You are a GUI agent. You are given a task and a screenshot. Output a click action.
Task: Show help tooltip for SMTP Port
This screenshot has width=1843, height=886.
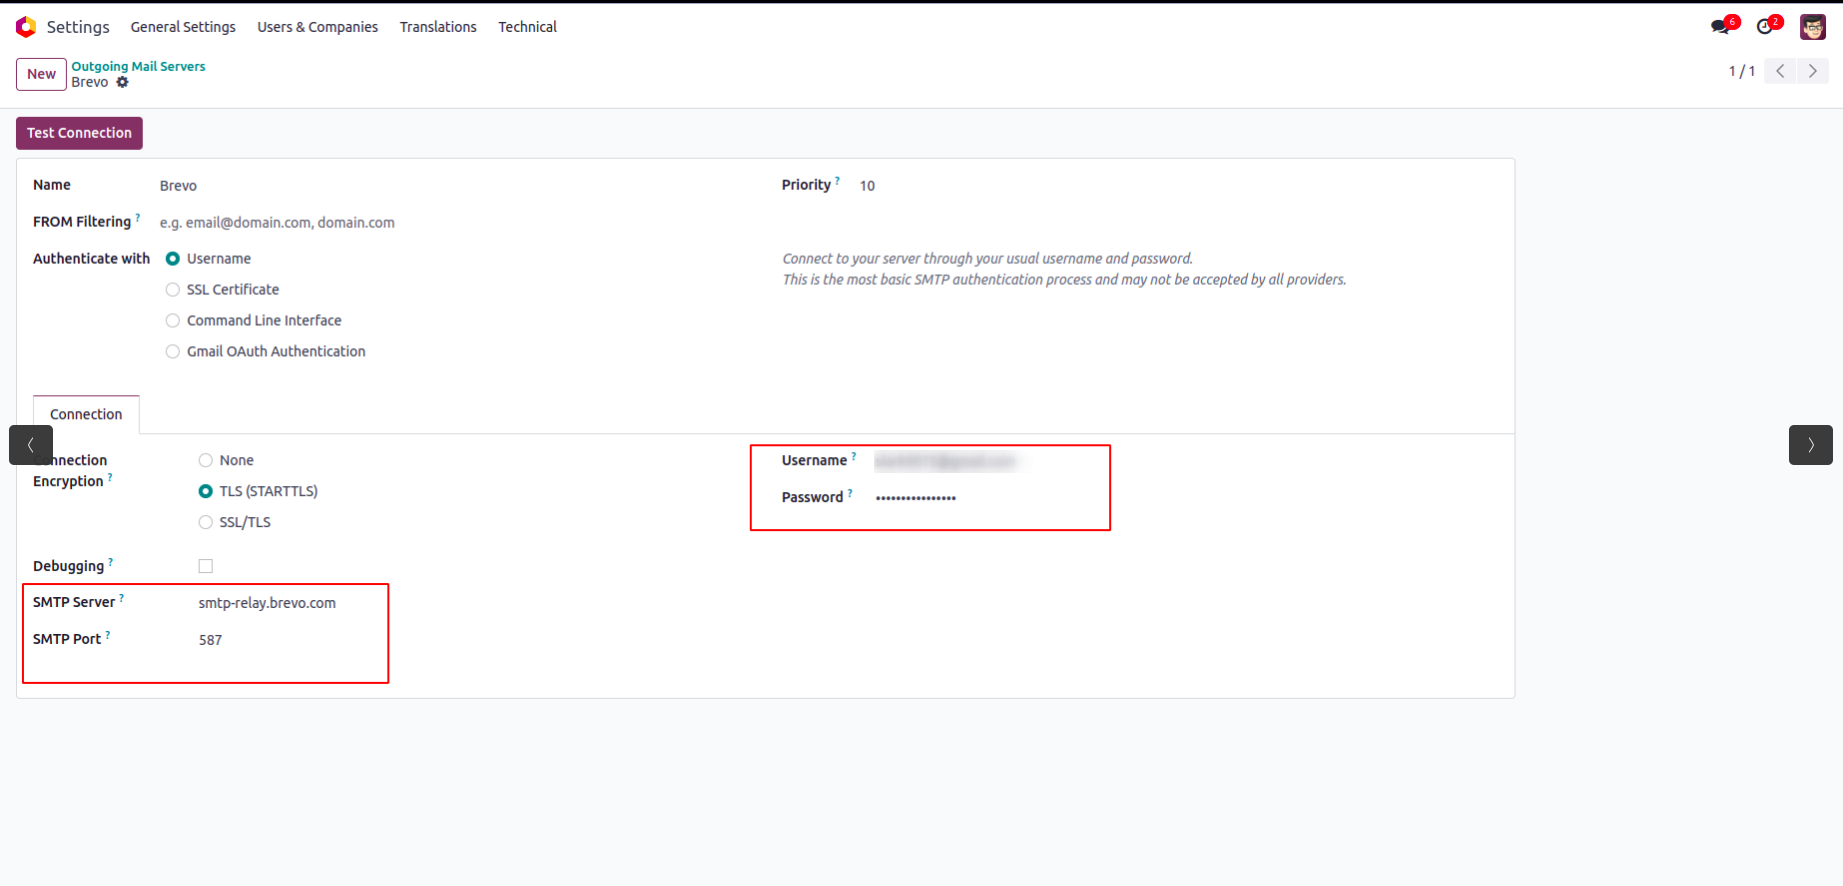point(108,635)
